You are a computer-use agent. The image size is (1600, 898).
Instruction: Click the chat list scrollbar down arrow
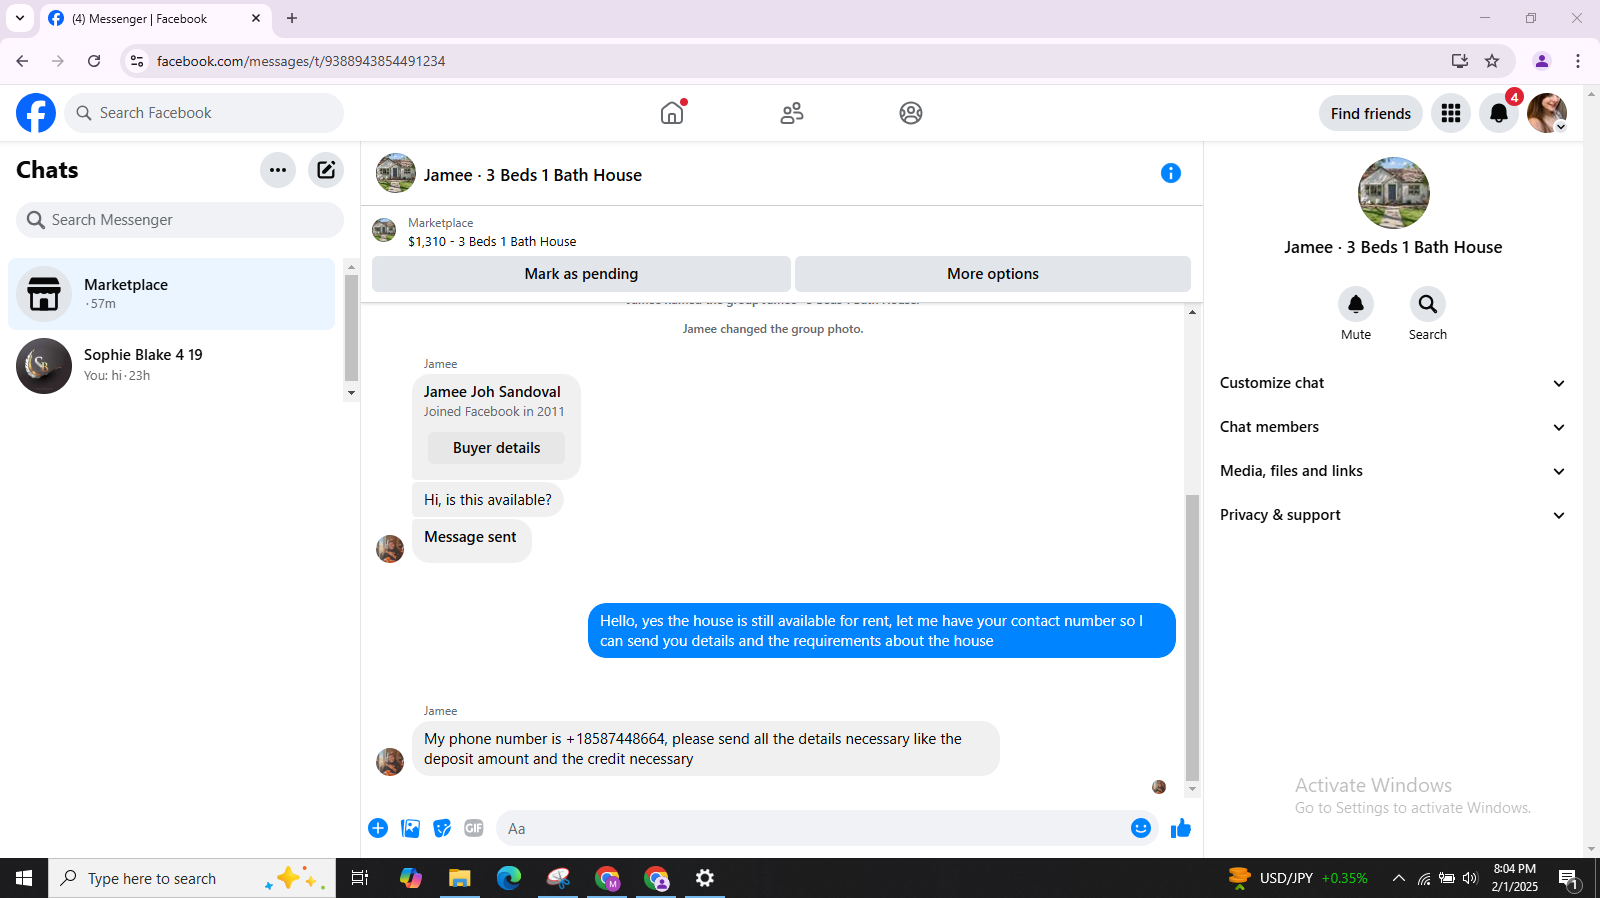(x=351, y=393)
